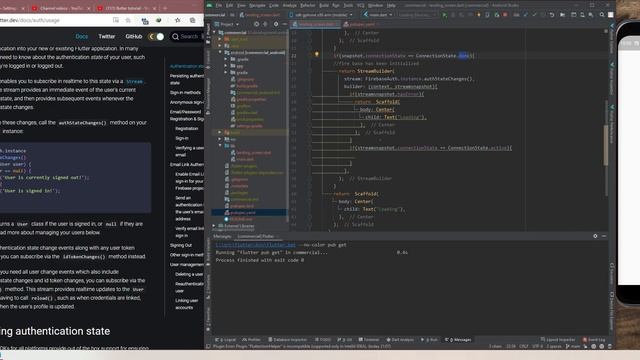Click the Docs link on website
640x360 pixels.
[x=82, y=36]
